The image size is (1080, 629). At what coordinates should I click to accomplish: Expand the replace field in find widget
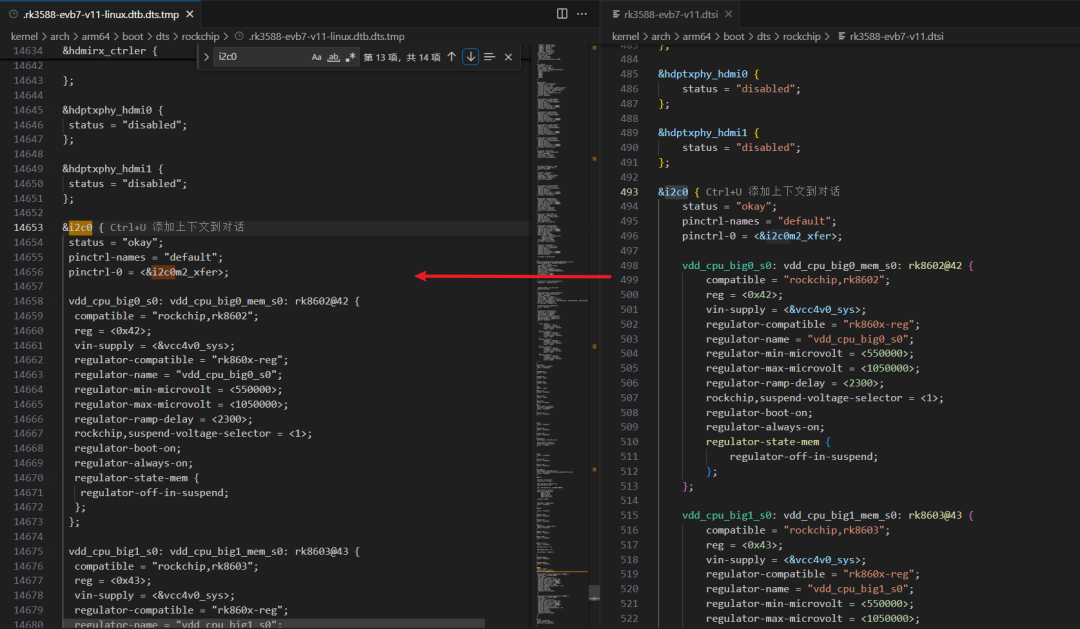[x=207, y=57]
